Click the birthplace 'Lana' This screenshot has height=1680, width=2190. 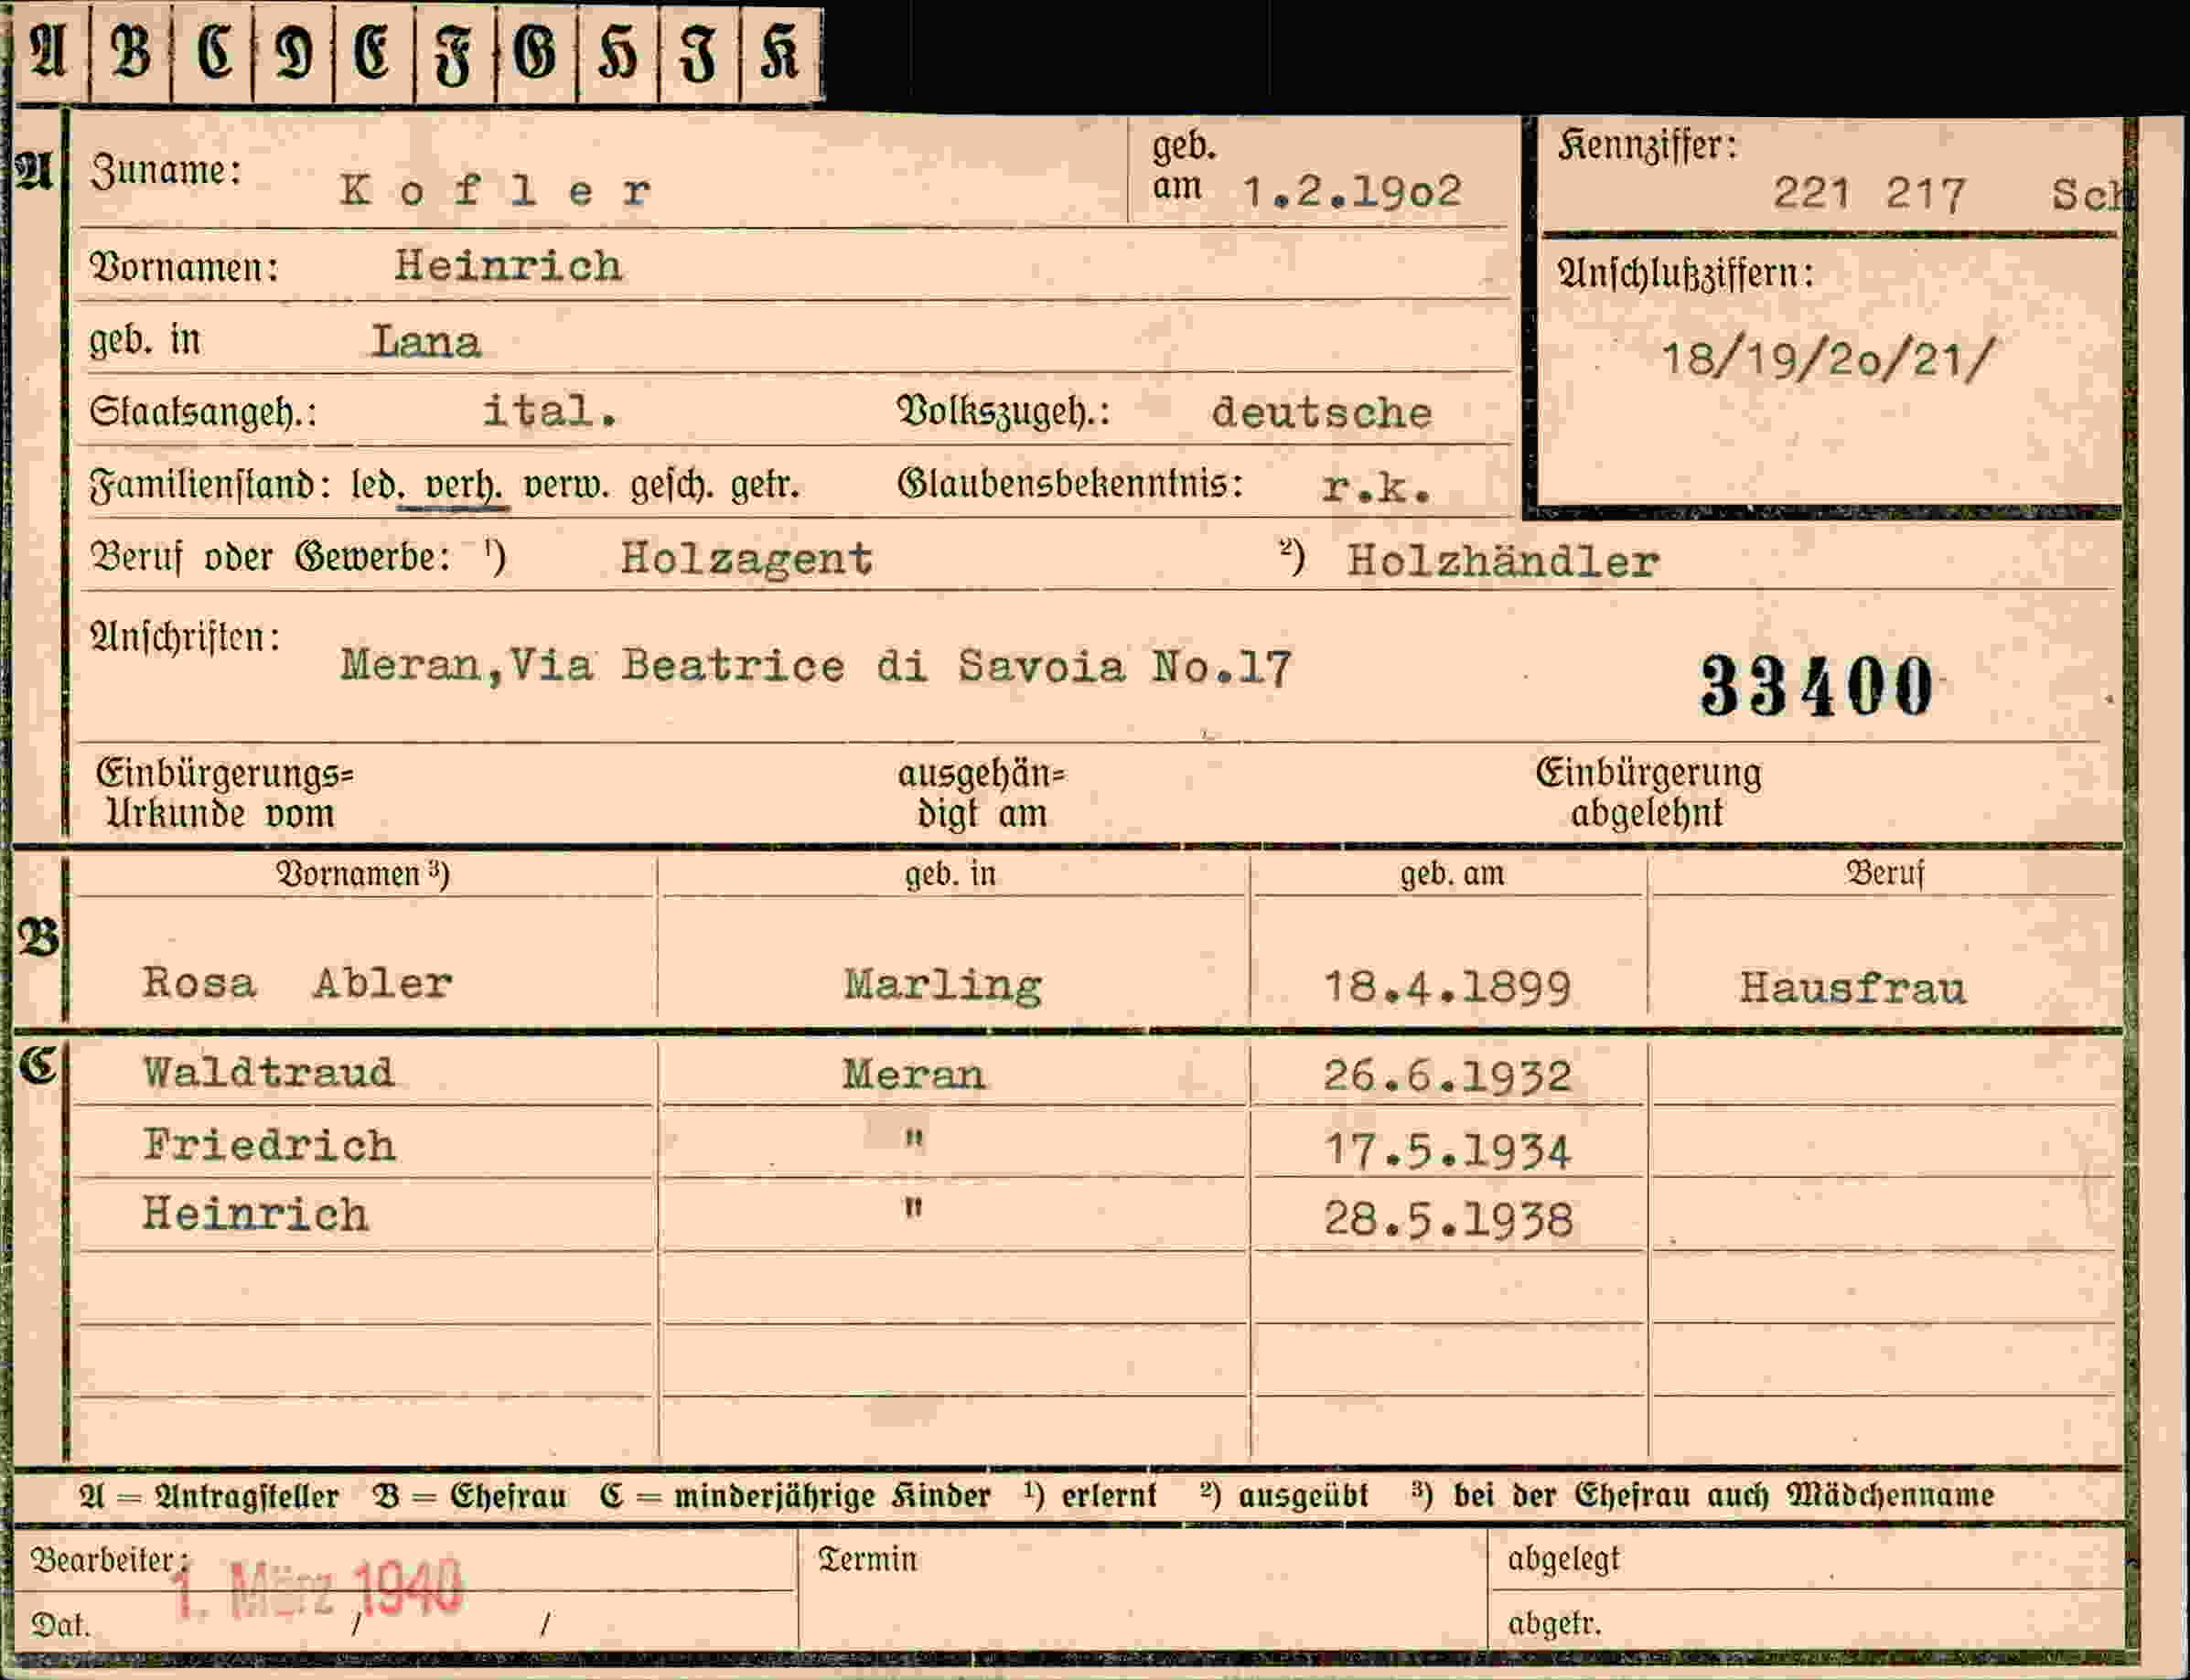click(427, 342)
